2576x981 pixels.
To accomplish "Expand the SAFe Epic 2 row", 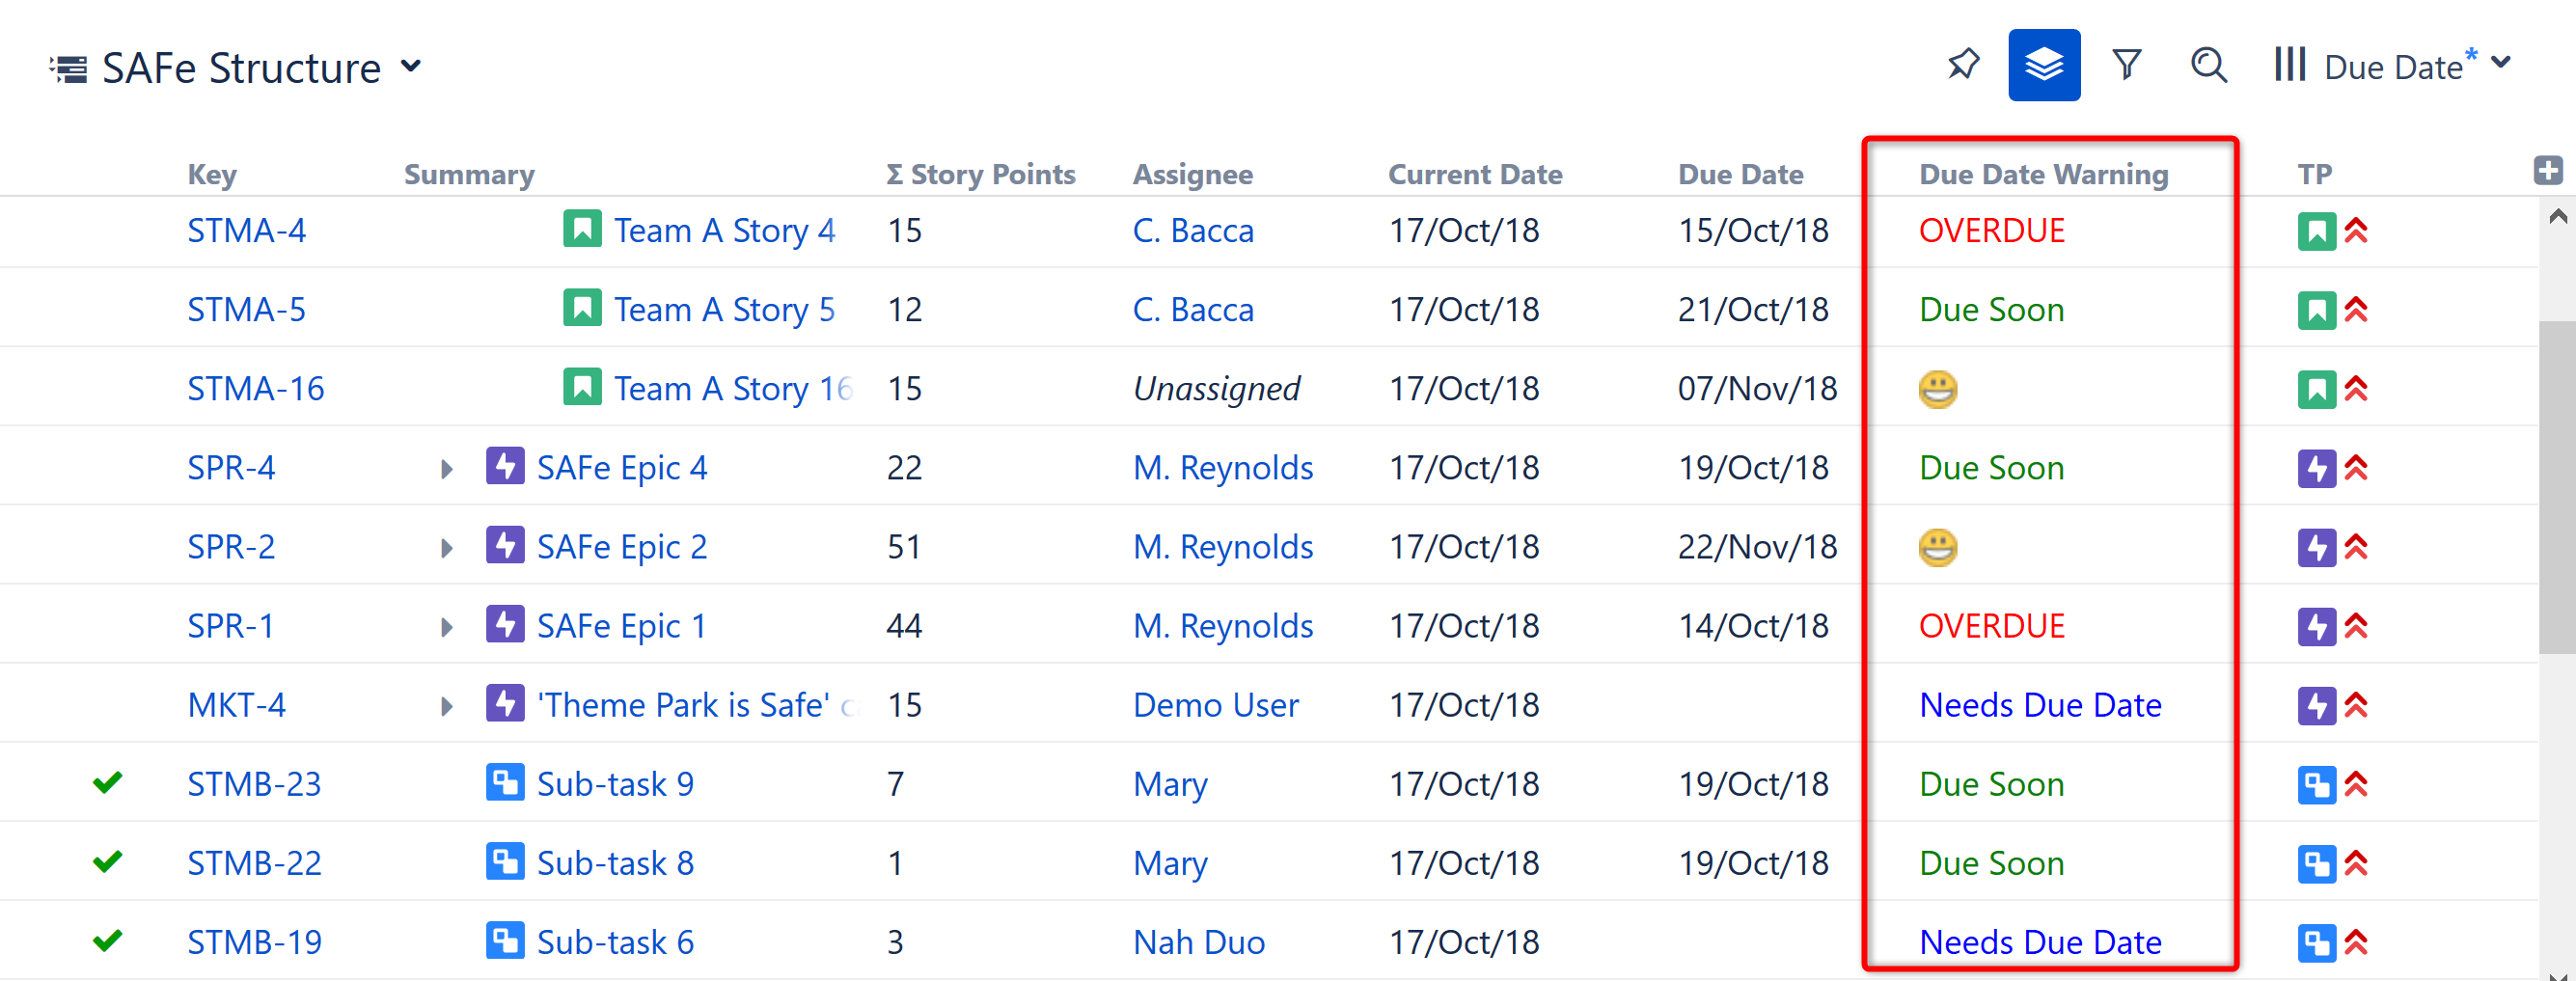I will coord(446,548).
